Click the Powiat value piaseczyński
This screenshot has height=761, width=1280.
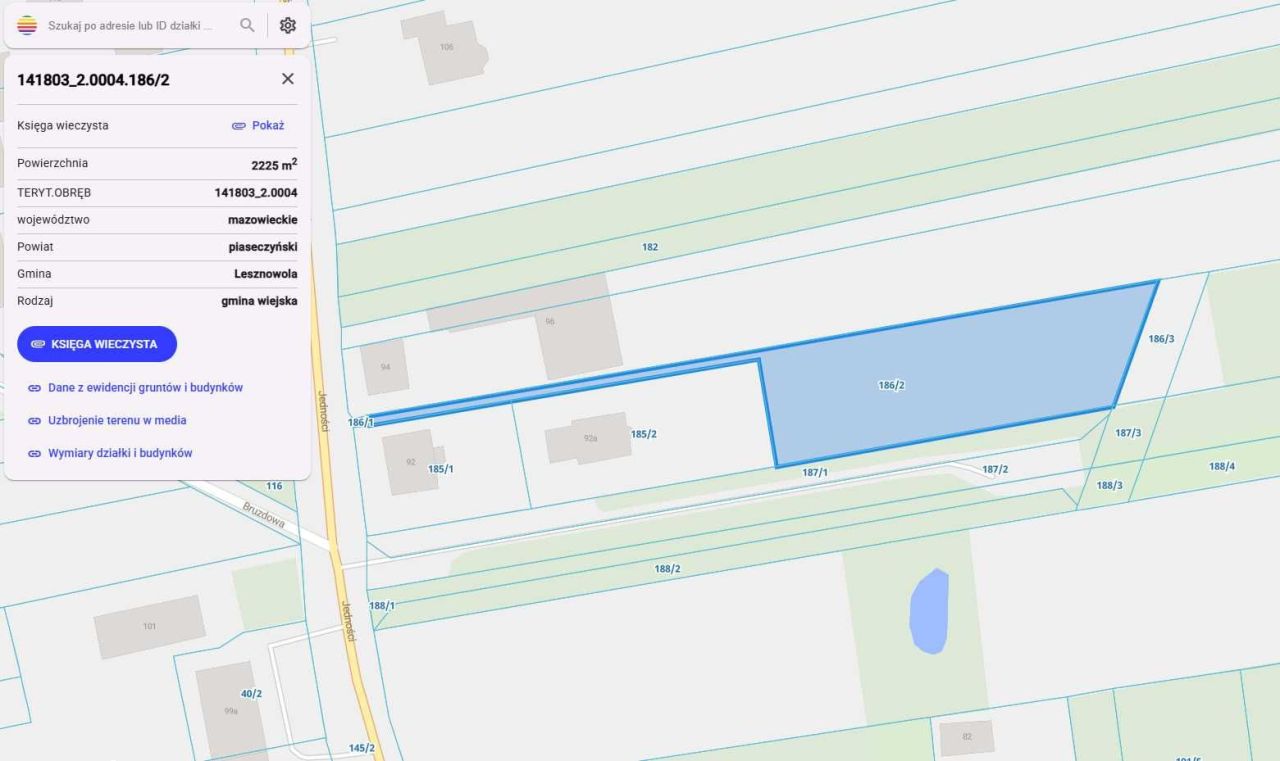[263, 246]
